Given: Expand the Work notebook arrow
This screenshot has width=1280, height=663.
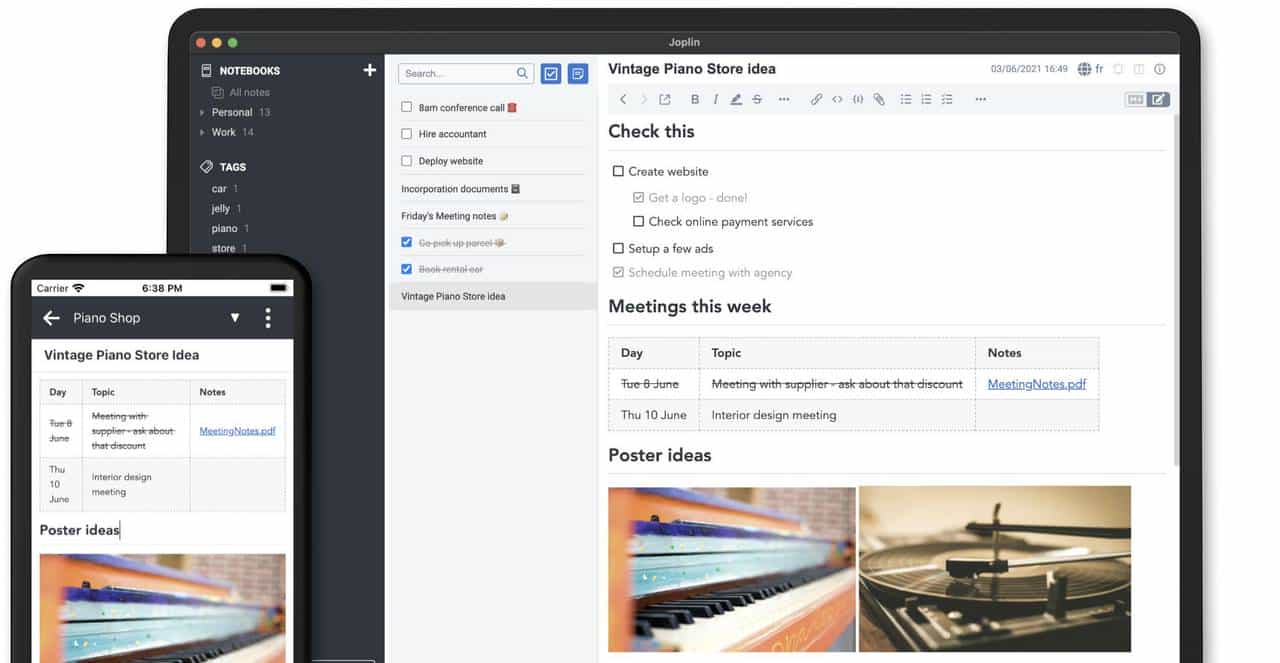Looking at the screenshot, I should point(202,133).
